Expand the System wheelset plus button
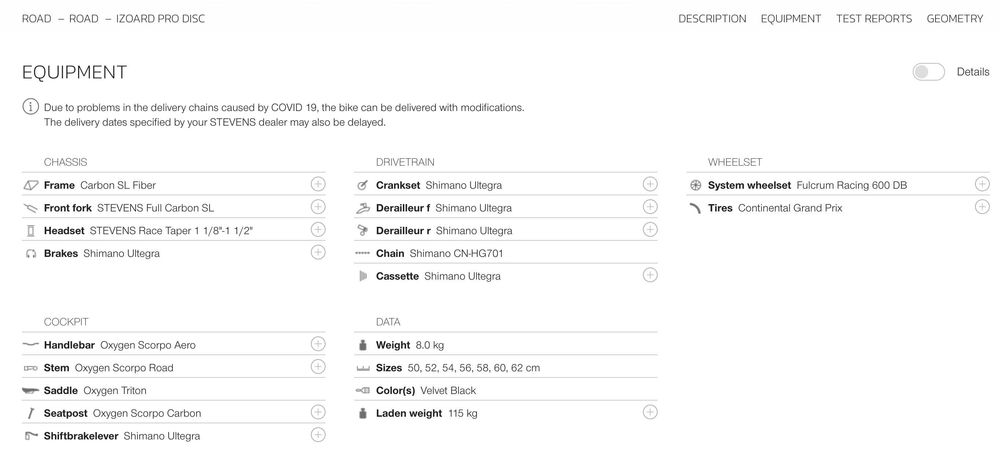This screenshot has height=461, width=1000. tap(982, 184)
